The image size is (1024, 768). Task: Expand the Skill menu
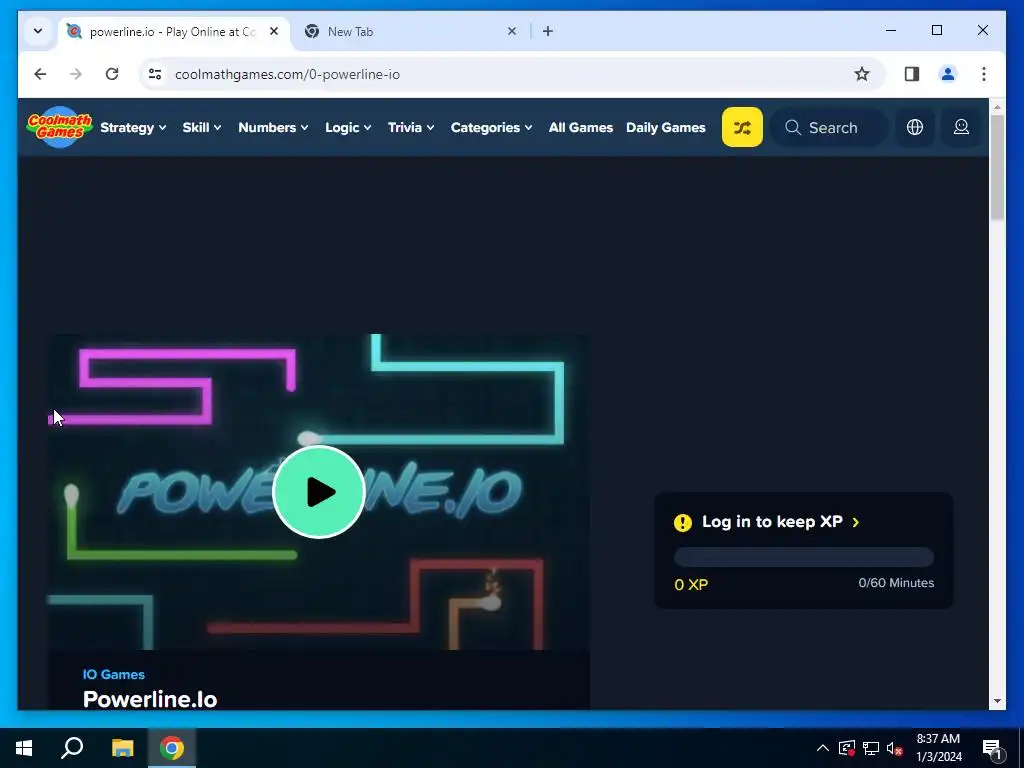tap(202, 127)
